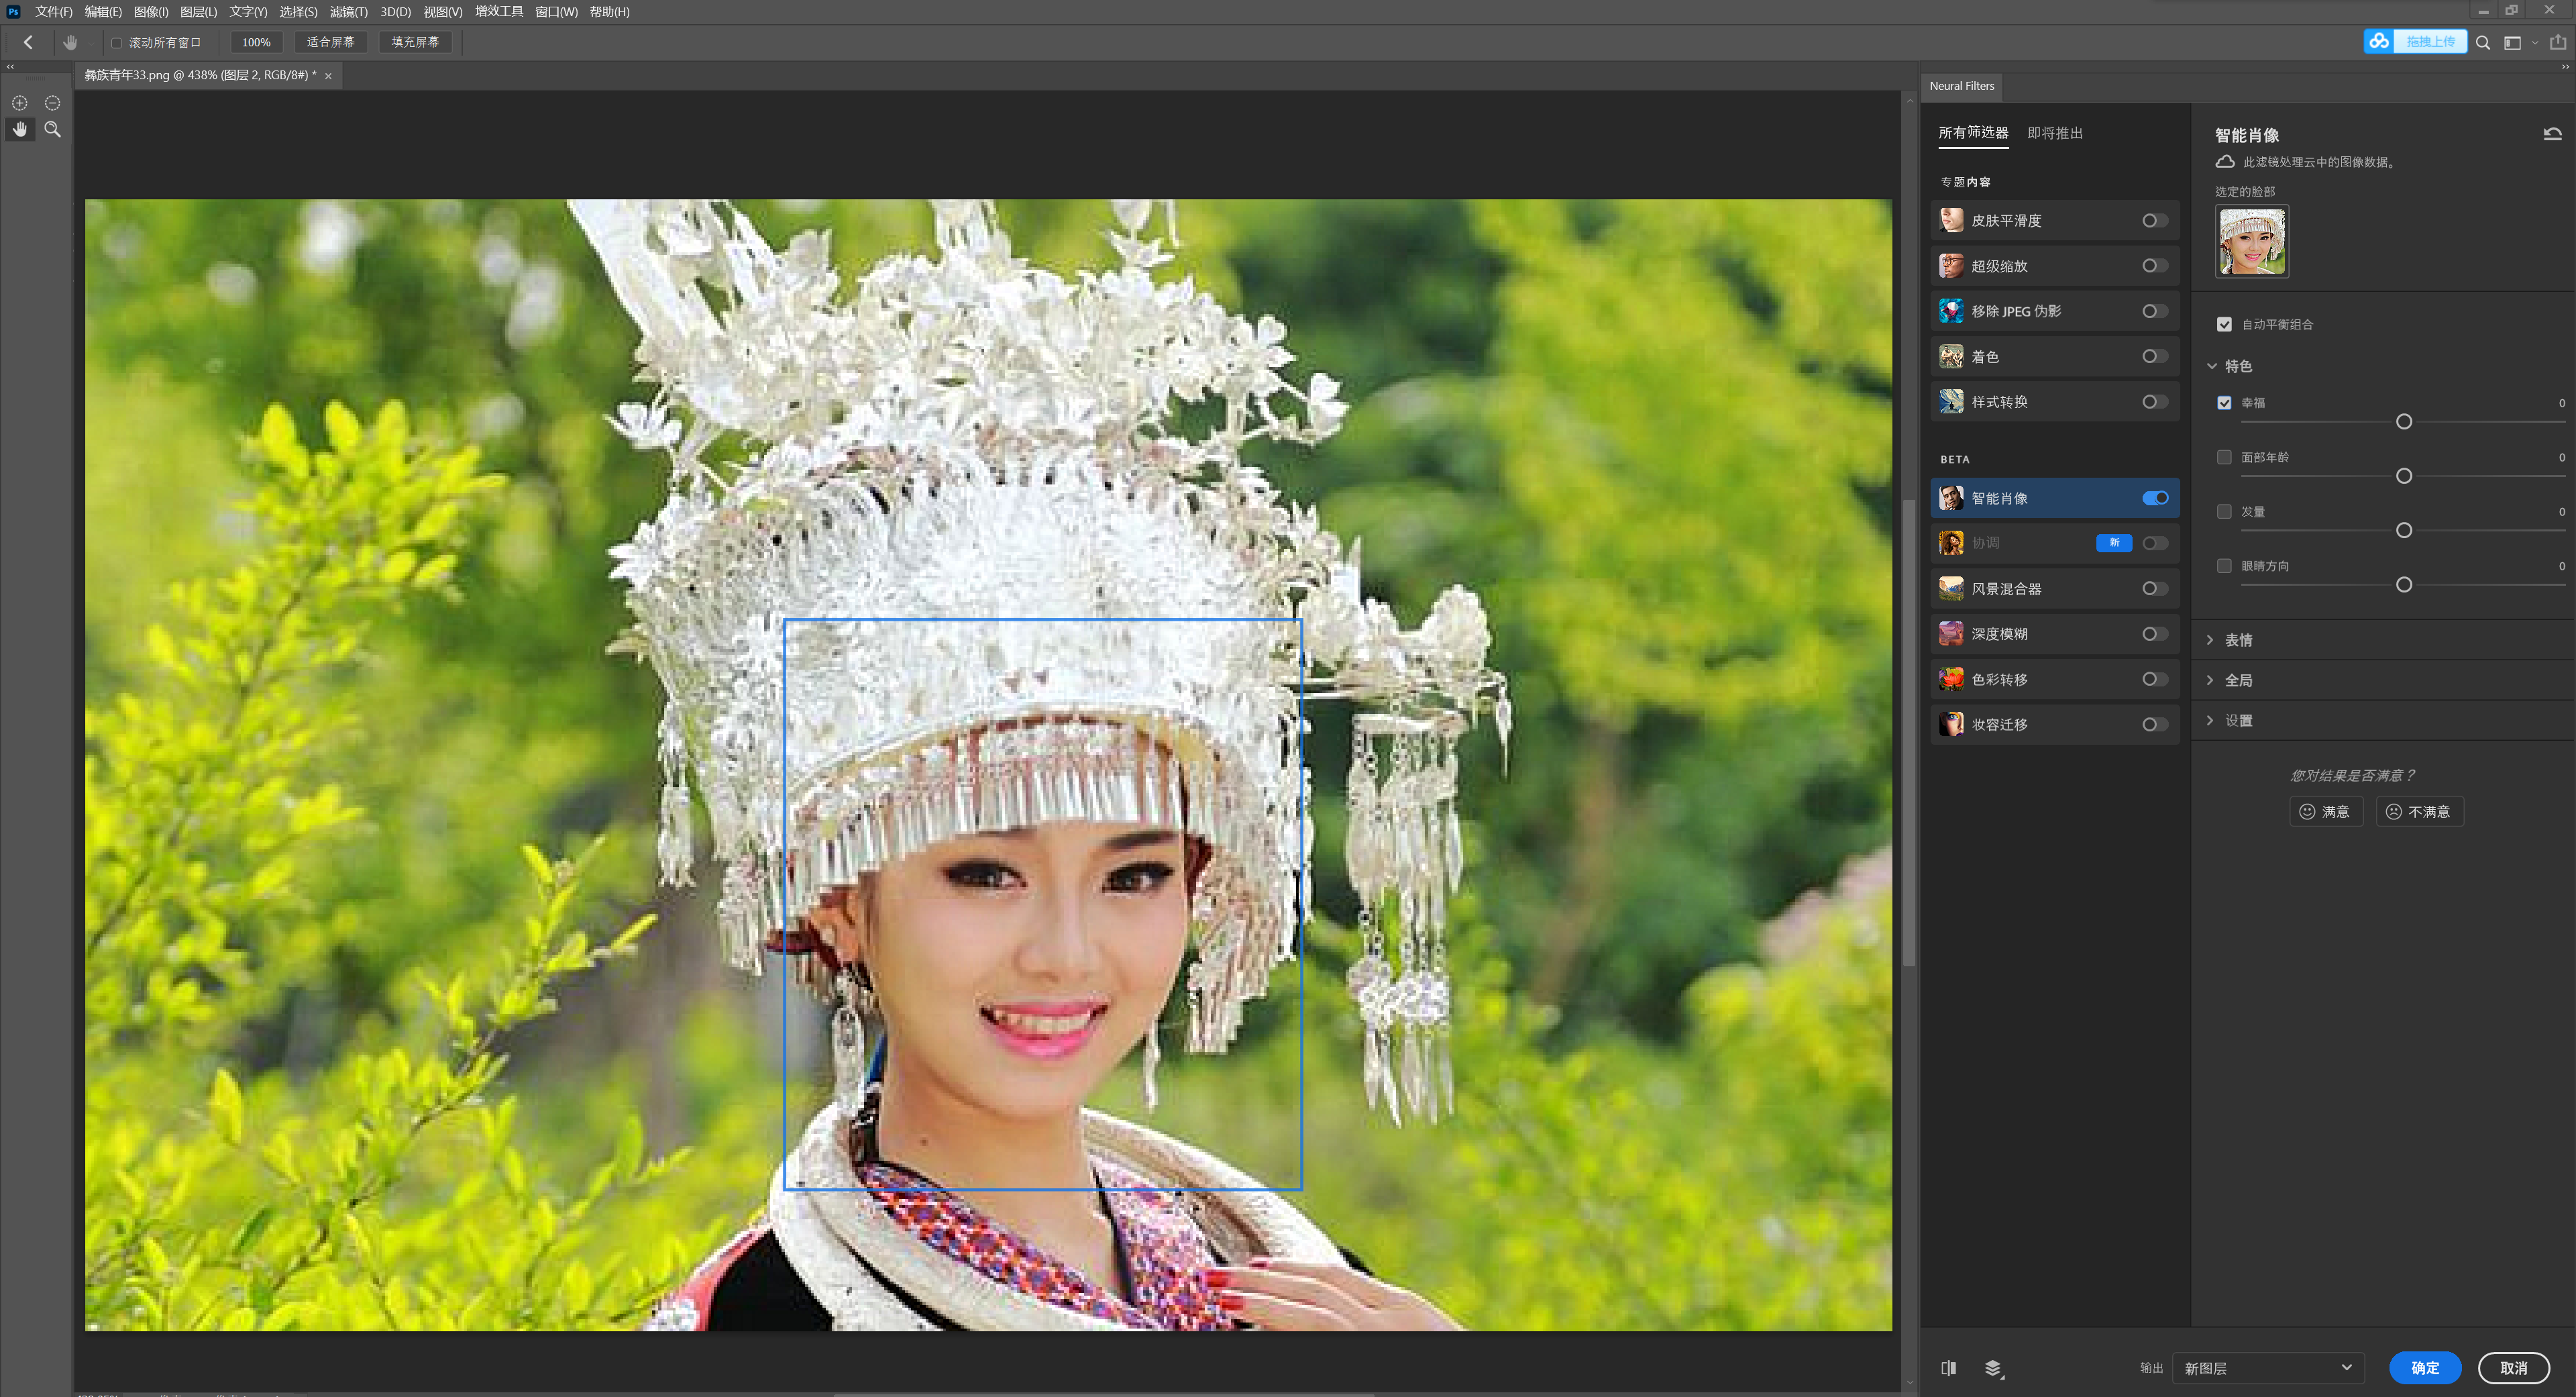Screen dimensions: 2576x1397
Task: Enable the 超级缩放 toggle switch
Action: (2155, 265)
